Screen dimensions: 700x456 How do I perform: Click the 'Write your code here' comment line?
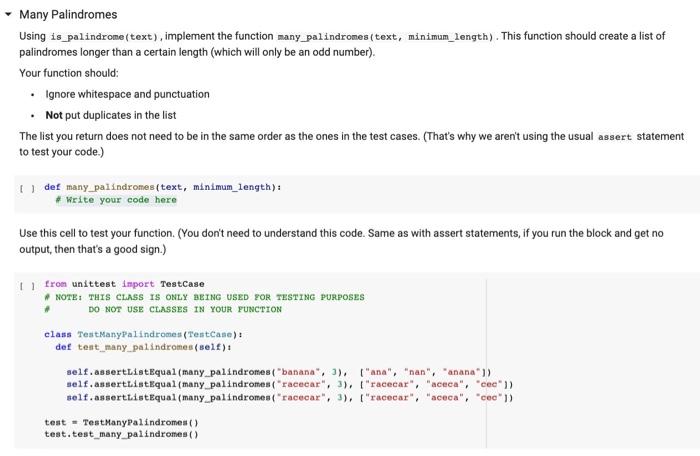coord(116,200)
